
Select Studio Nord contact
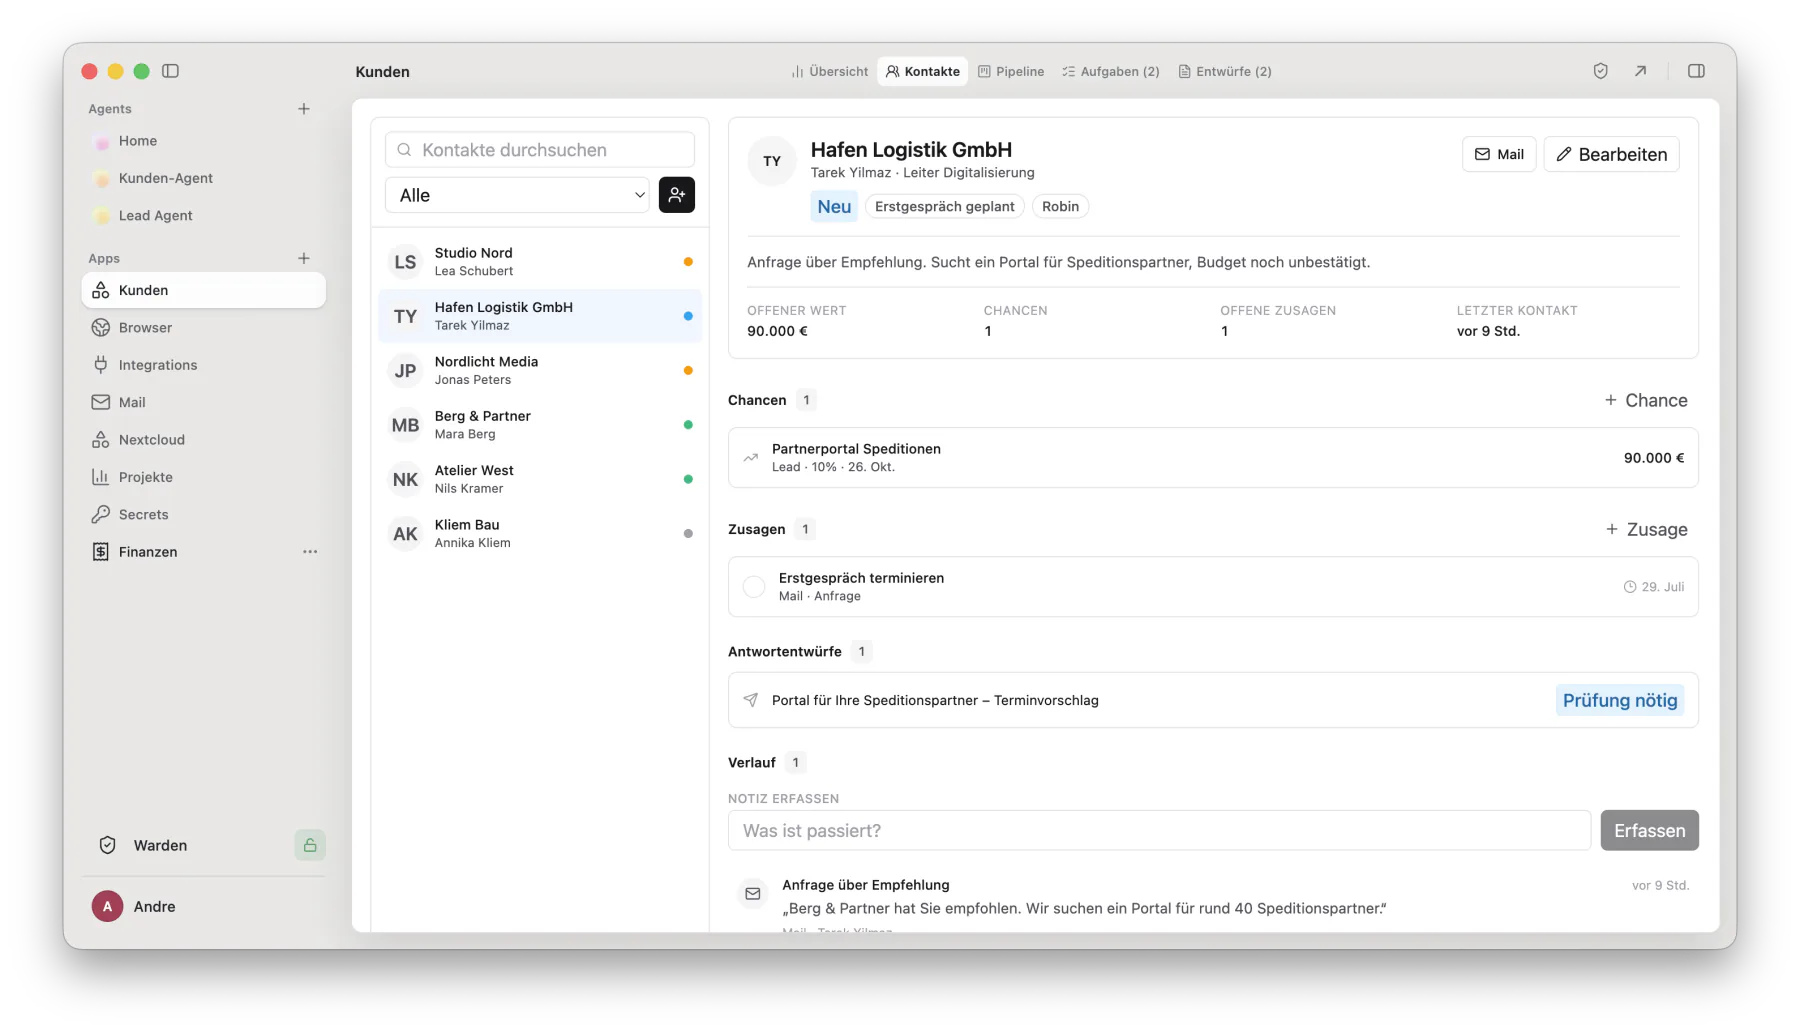(x=540, y=262)
